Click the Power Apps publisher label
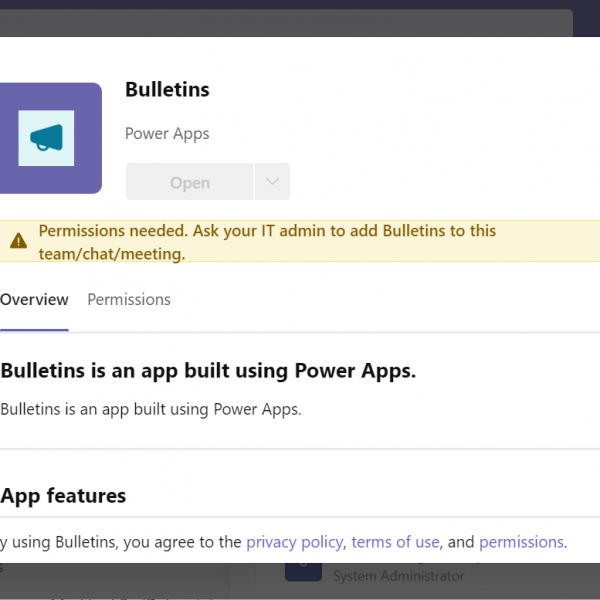 tap(167, 134)
